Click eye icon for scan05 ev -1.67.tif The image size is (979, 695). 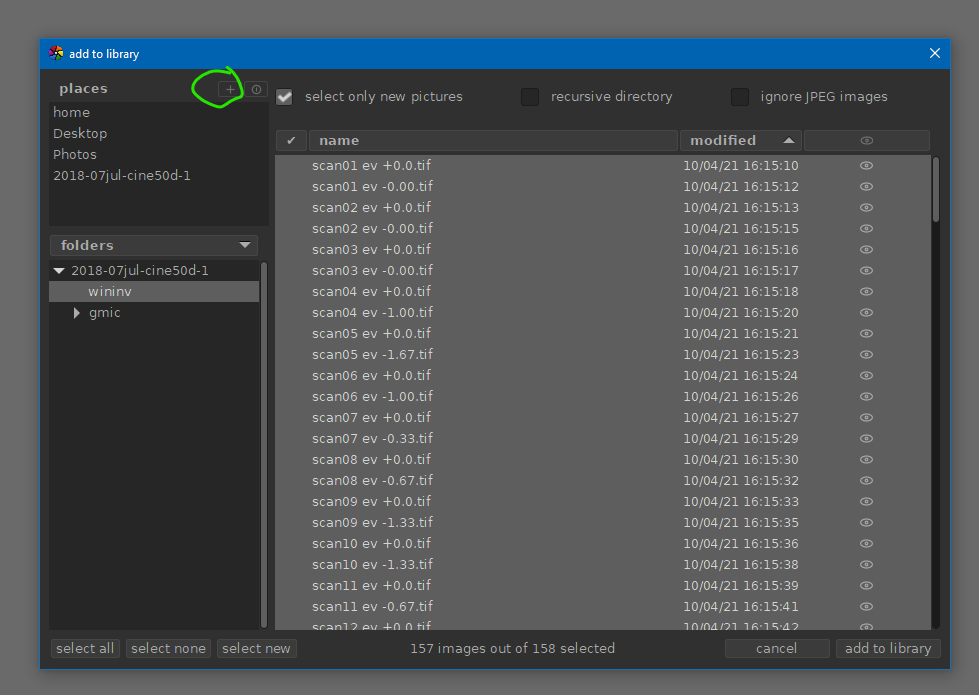click(866, 355)
